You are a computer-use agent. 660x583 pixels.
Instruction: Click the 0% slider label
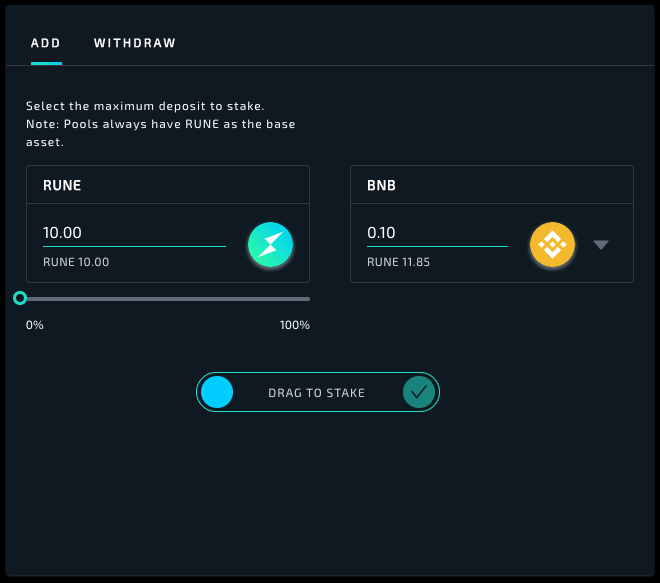coord(35,325)
